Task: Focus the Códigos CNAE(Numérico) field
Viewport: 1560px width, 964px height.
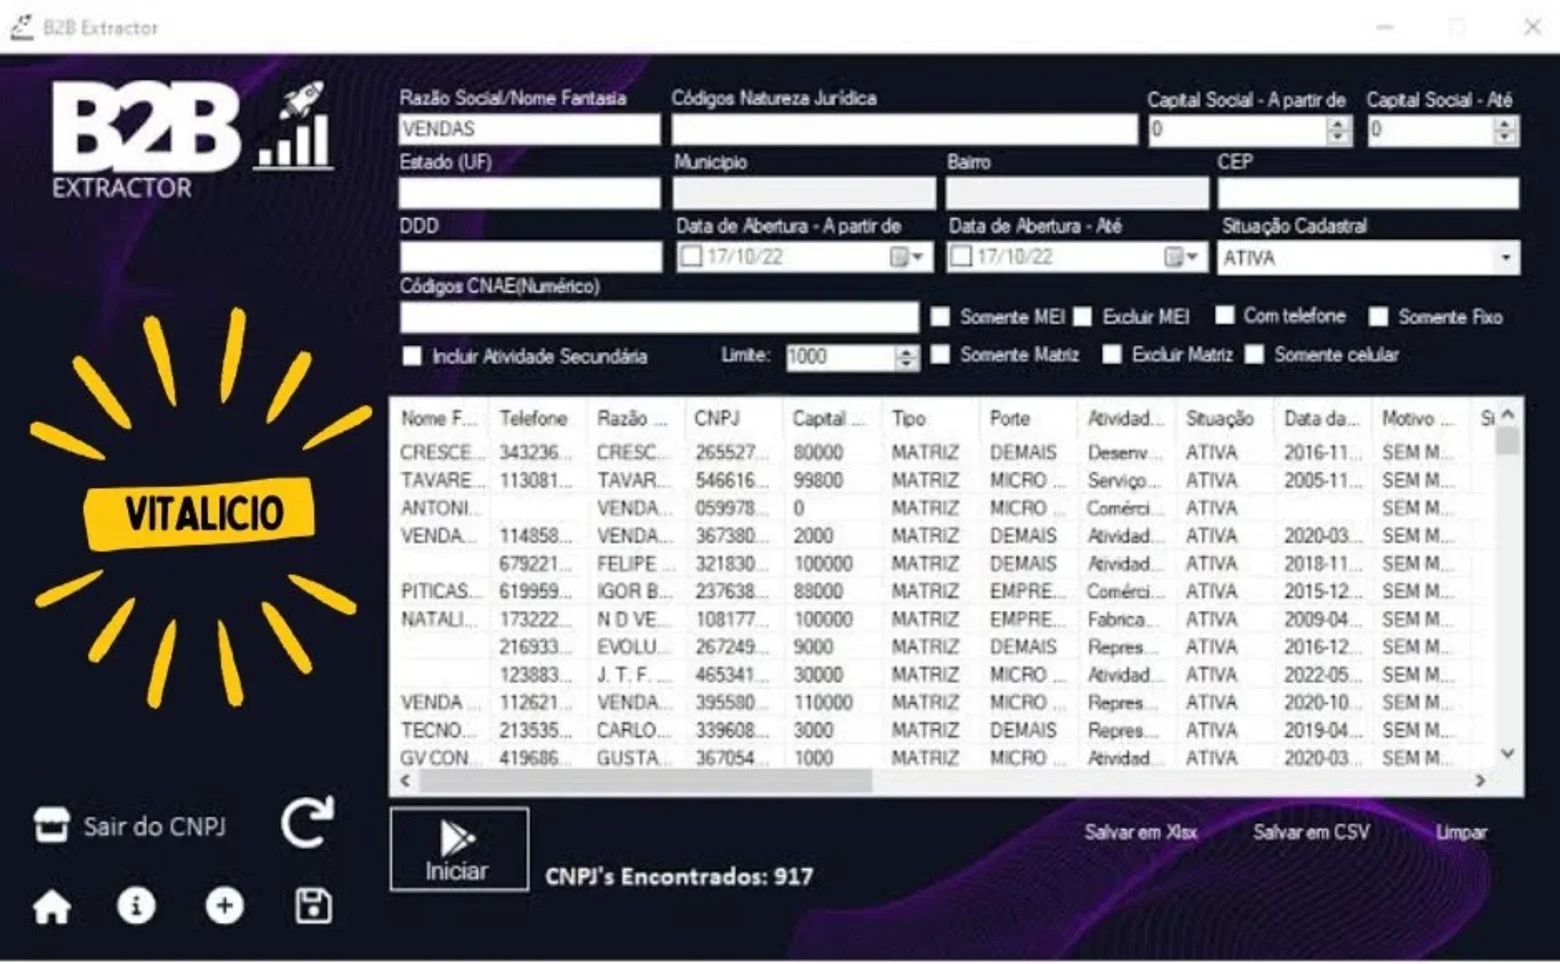Action: [x=659, y=317]
